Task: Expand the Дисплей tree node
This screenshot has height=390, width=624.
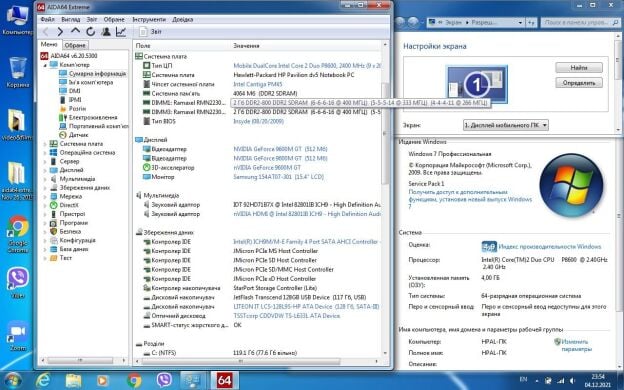Action: tap(45, 170)
